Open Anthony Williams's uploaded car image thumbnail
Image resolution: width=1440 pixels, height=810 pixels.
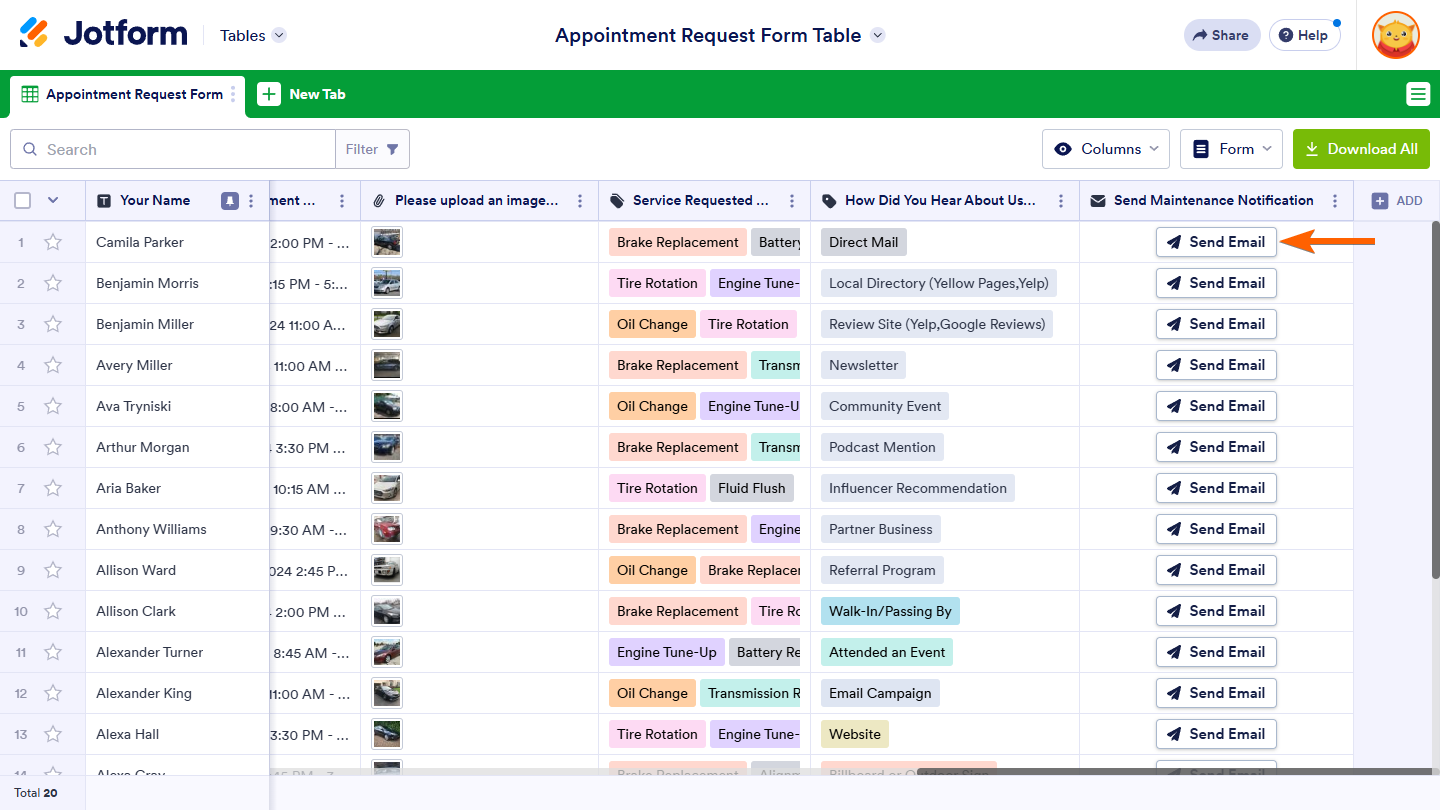[387, 529]
